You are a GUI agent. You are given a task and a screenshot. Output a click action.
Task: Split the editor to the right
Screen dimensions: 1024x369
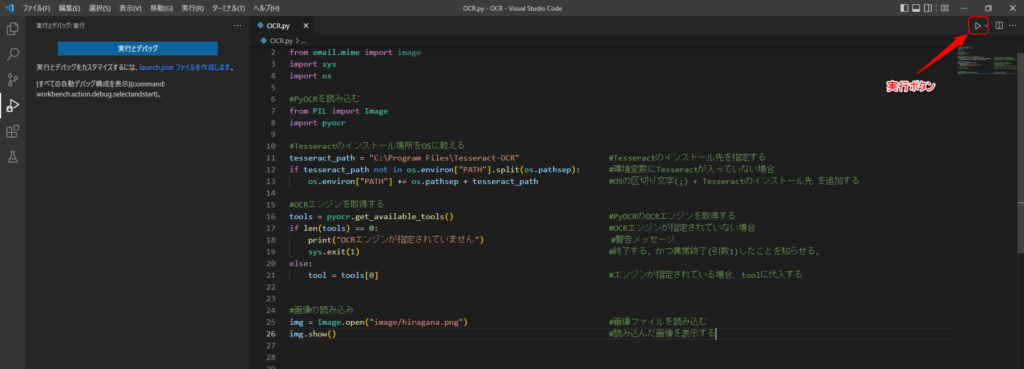point(999,25)
